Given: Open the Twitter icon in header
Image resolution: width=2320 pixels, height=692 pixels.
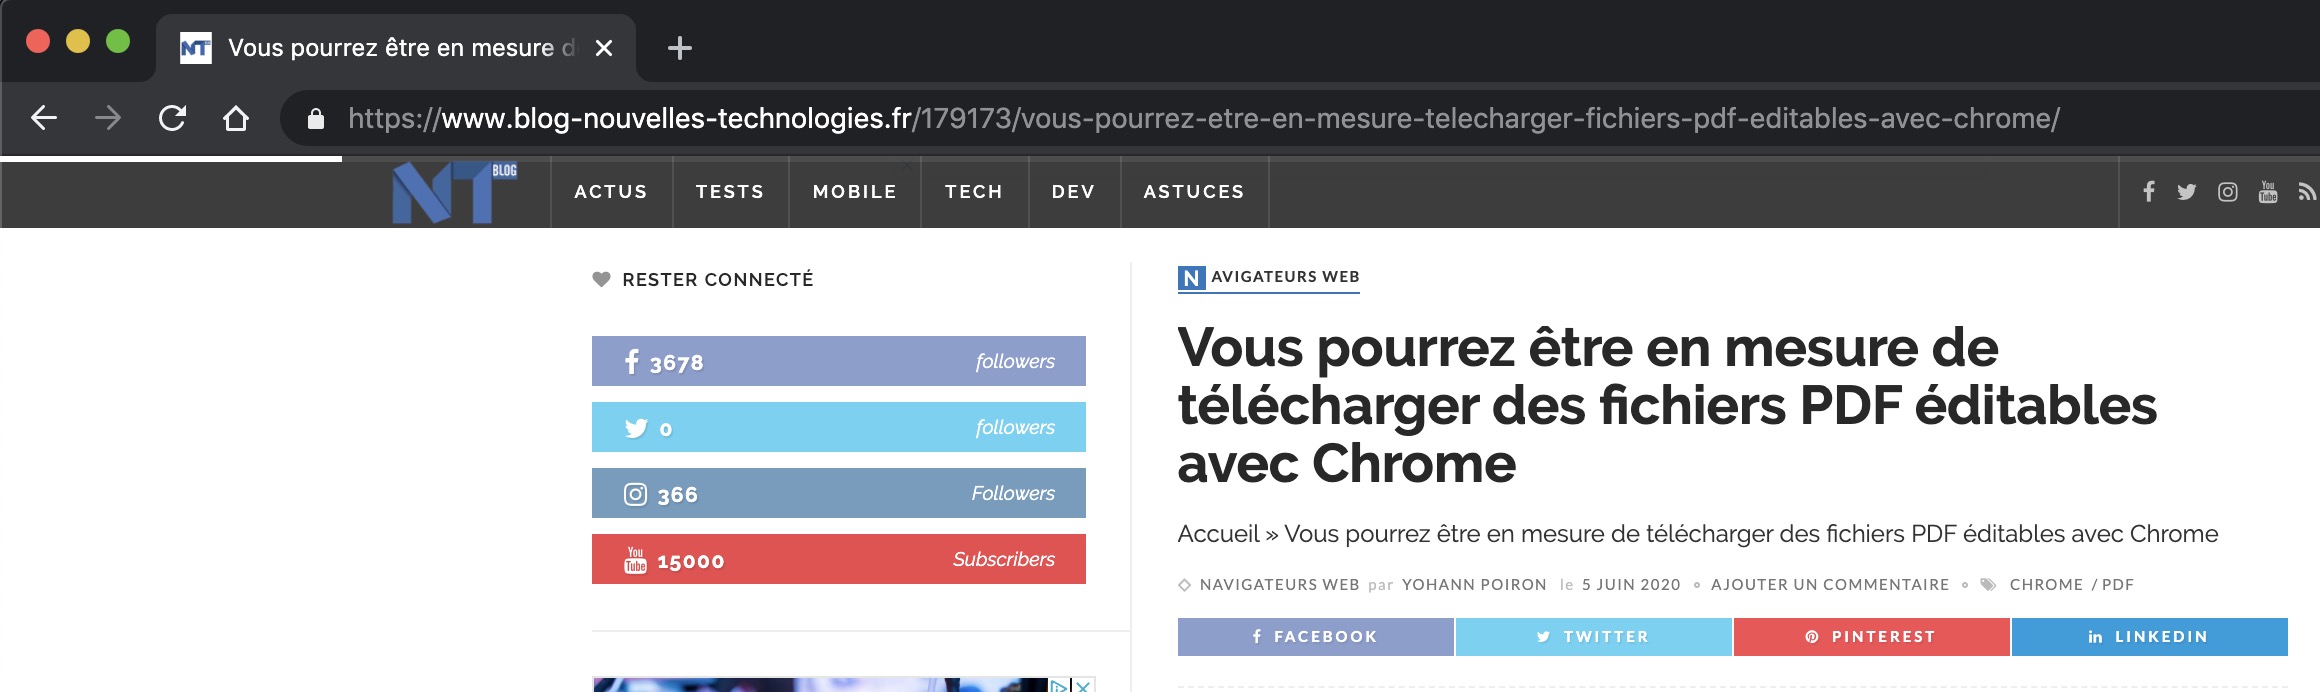Looking at the screenshot, I should tap(2187, 192).
